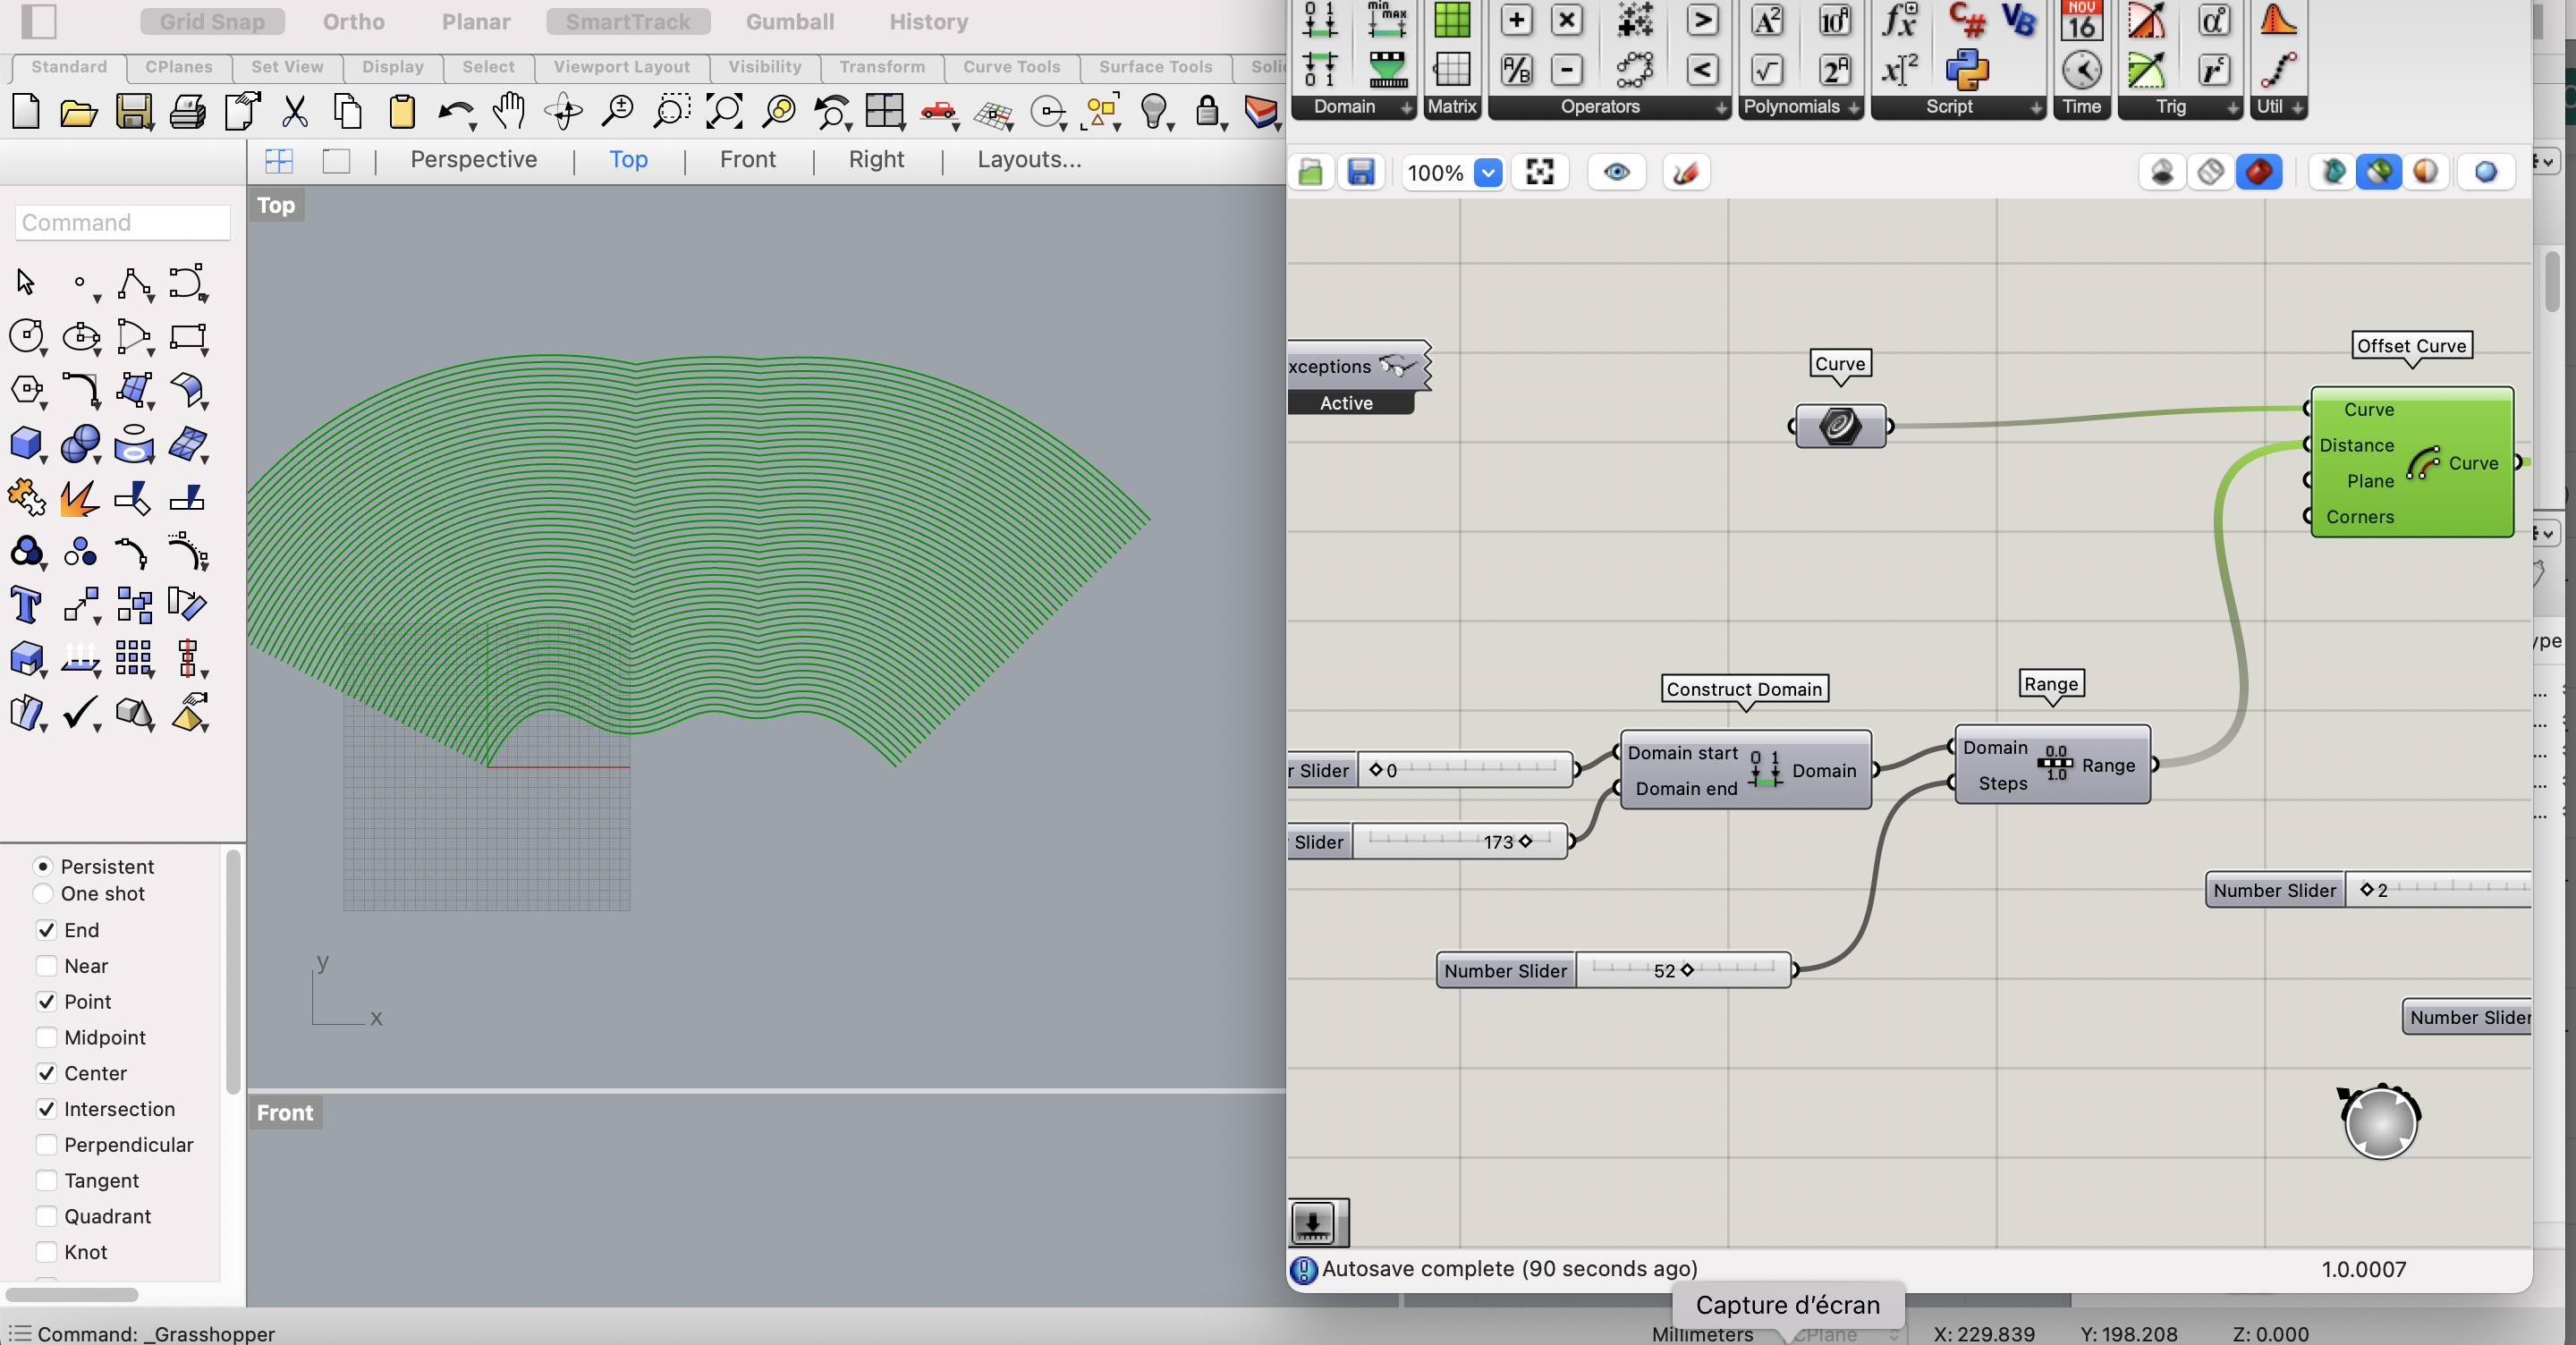Enable the Perpendicular object snap
This screenshot has height=1345, width=2576.
[x=46, y=1145]
